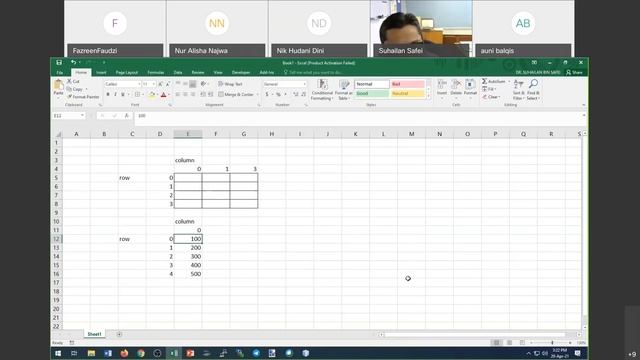This screenshot has height=360, width=640.
Task: Insert function with fx button
Action: tap(127, 116)
